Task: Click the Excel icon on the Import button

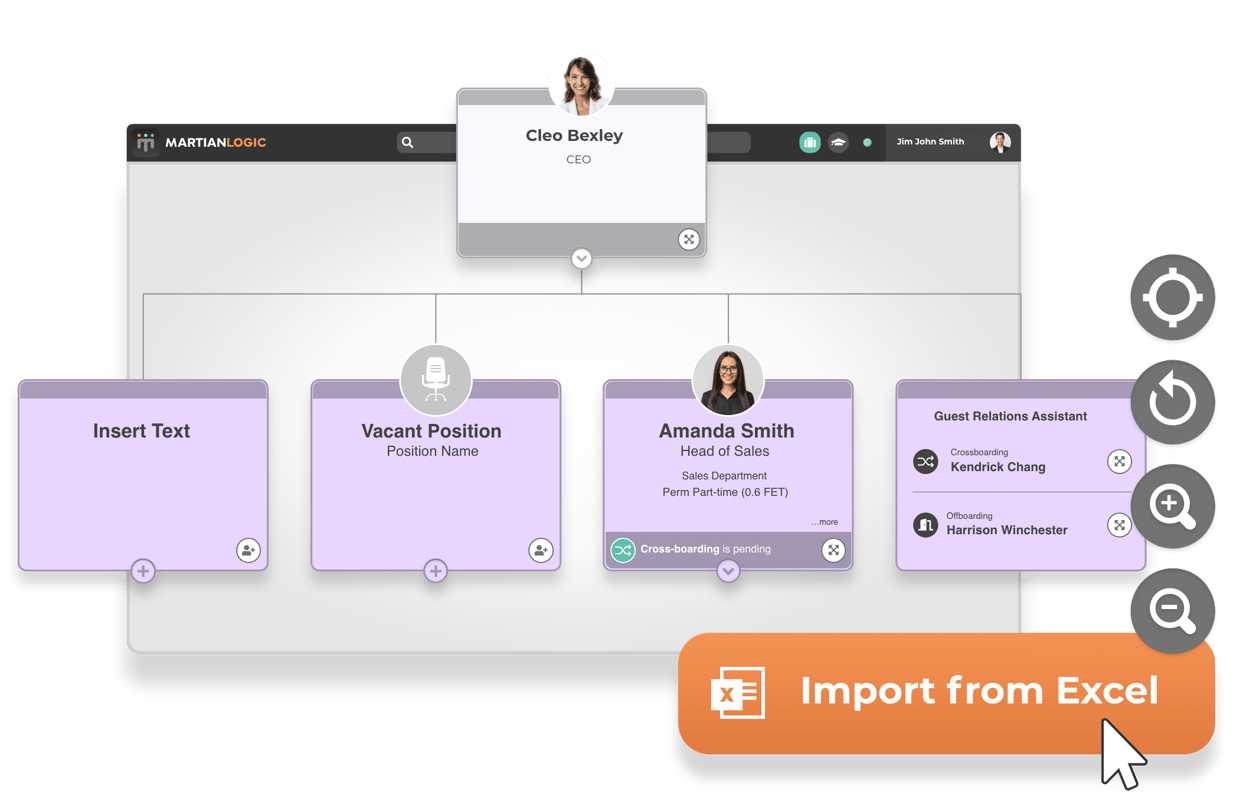Action: [x=738, y=692]
